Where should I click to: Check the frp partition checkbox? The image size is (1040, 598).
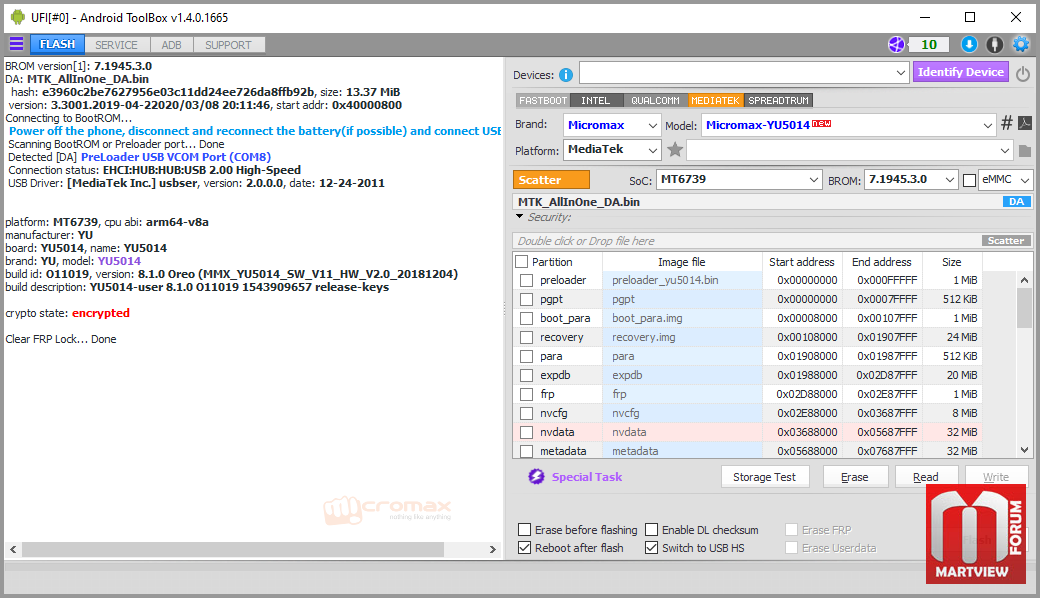coord(527,394)
